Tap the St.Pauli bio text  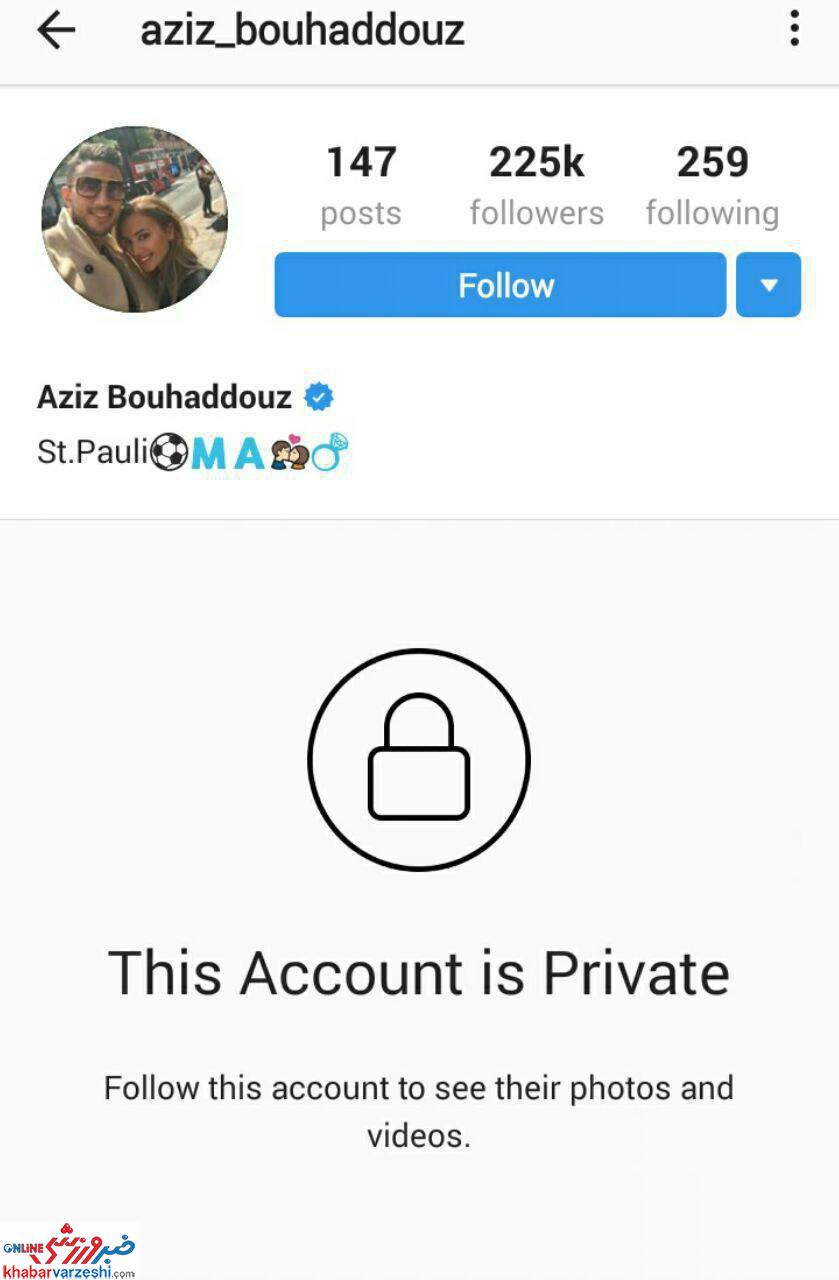pos(93,453)
